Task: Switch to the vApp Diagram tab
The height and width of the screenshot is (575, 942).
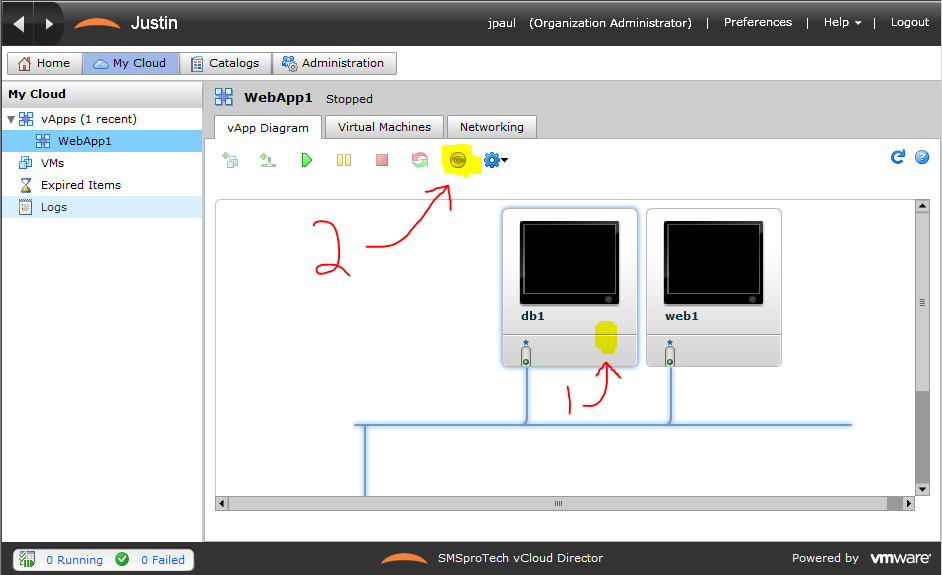Action: 268,127
